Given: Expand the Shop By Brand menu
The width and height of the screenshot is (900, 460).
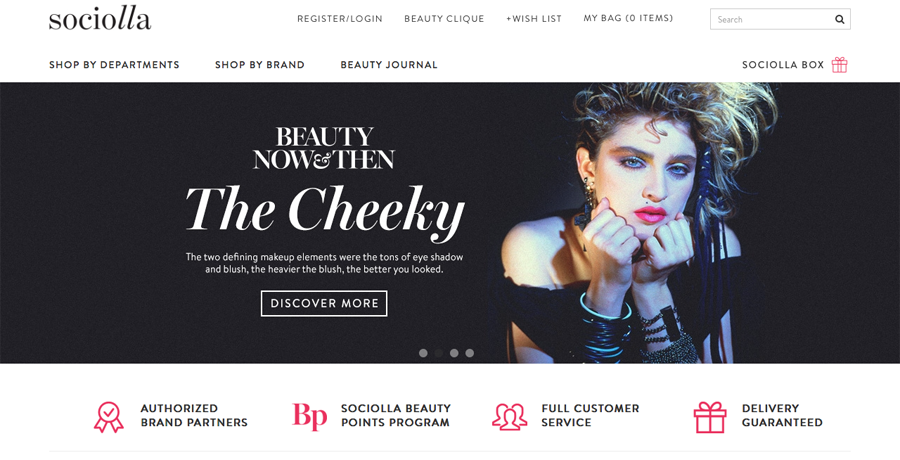Looking at the screenshot, I should (x=259, y=65).
